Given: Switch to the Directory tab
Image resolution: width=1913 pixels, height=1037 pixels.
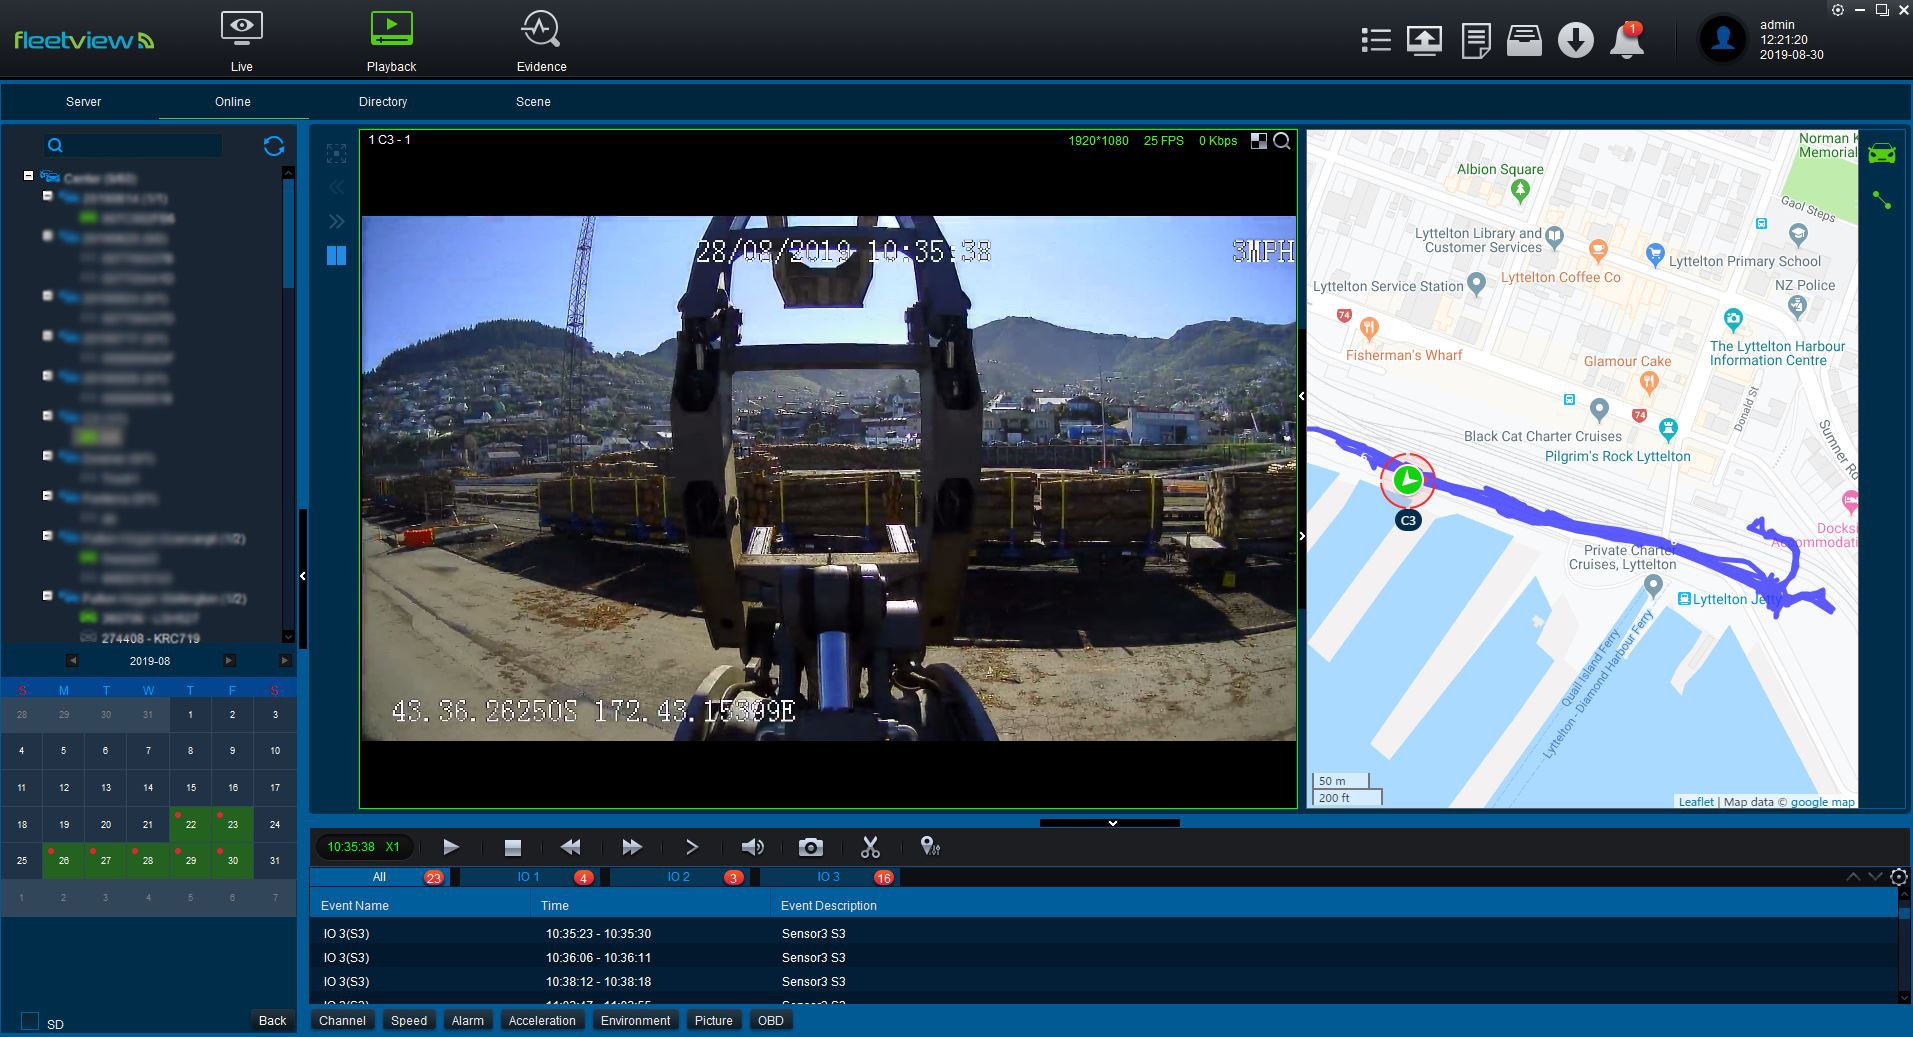Looking at the screenshot, I should point(382,102).
